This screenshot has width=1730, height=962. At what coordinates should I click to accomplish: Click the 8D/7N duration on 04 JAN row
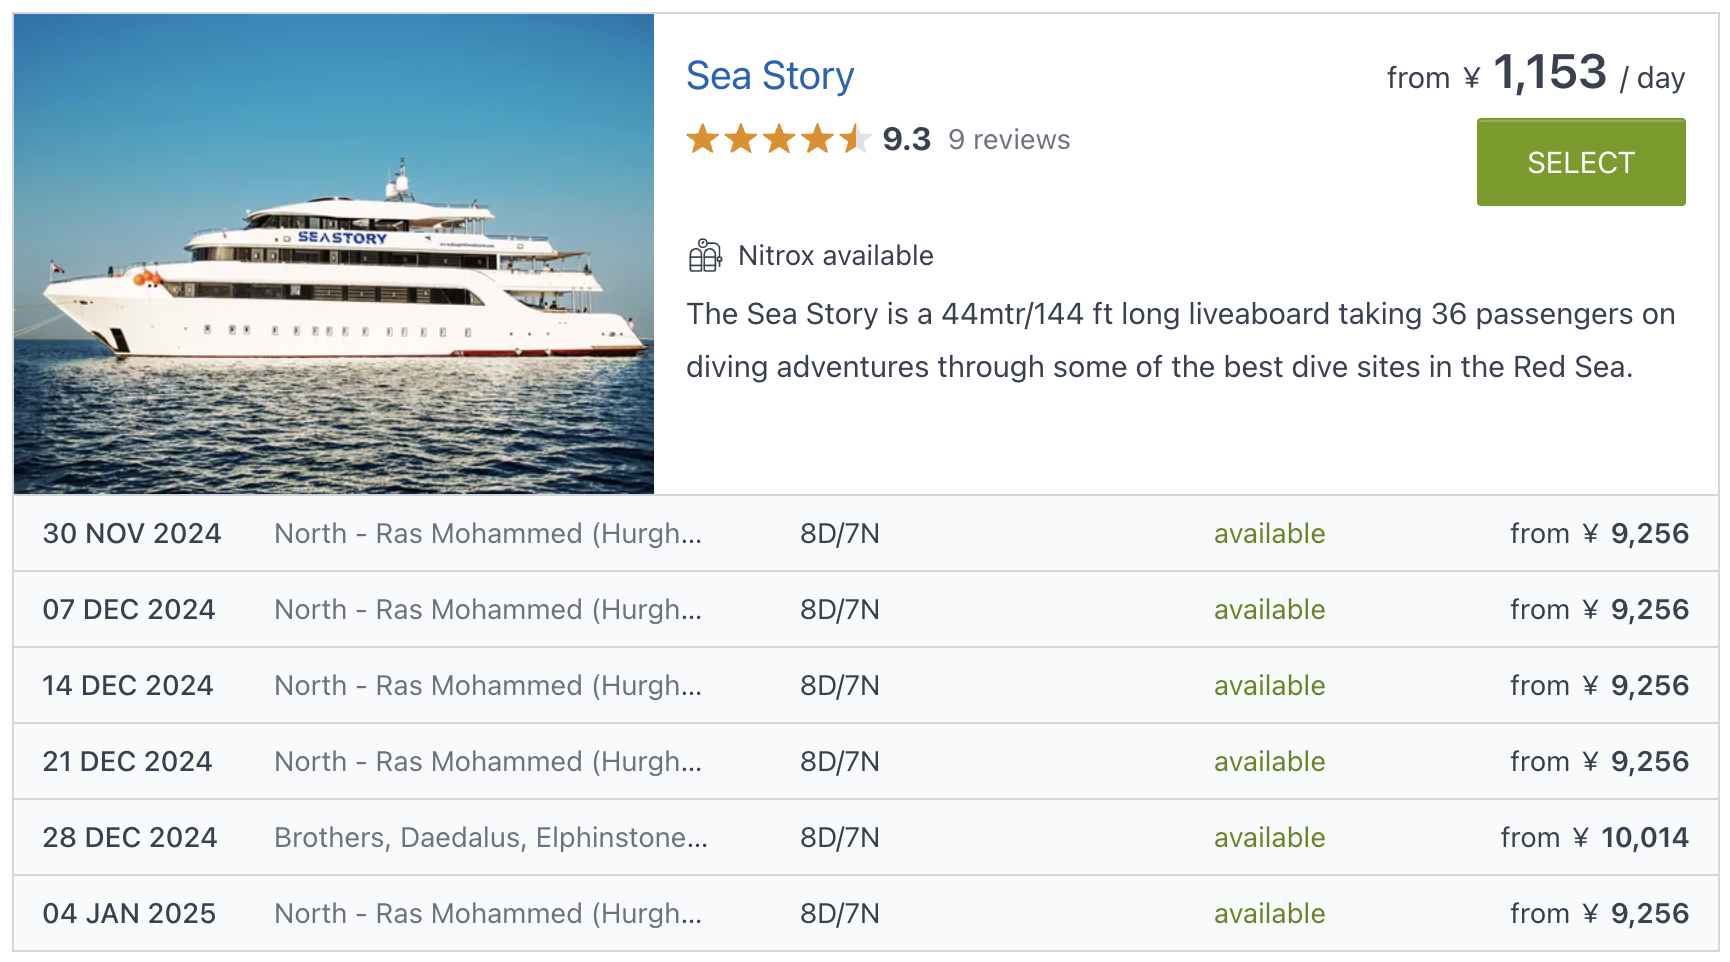pyautogui.click(x=839, y=914)
